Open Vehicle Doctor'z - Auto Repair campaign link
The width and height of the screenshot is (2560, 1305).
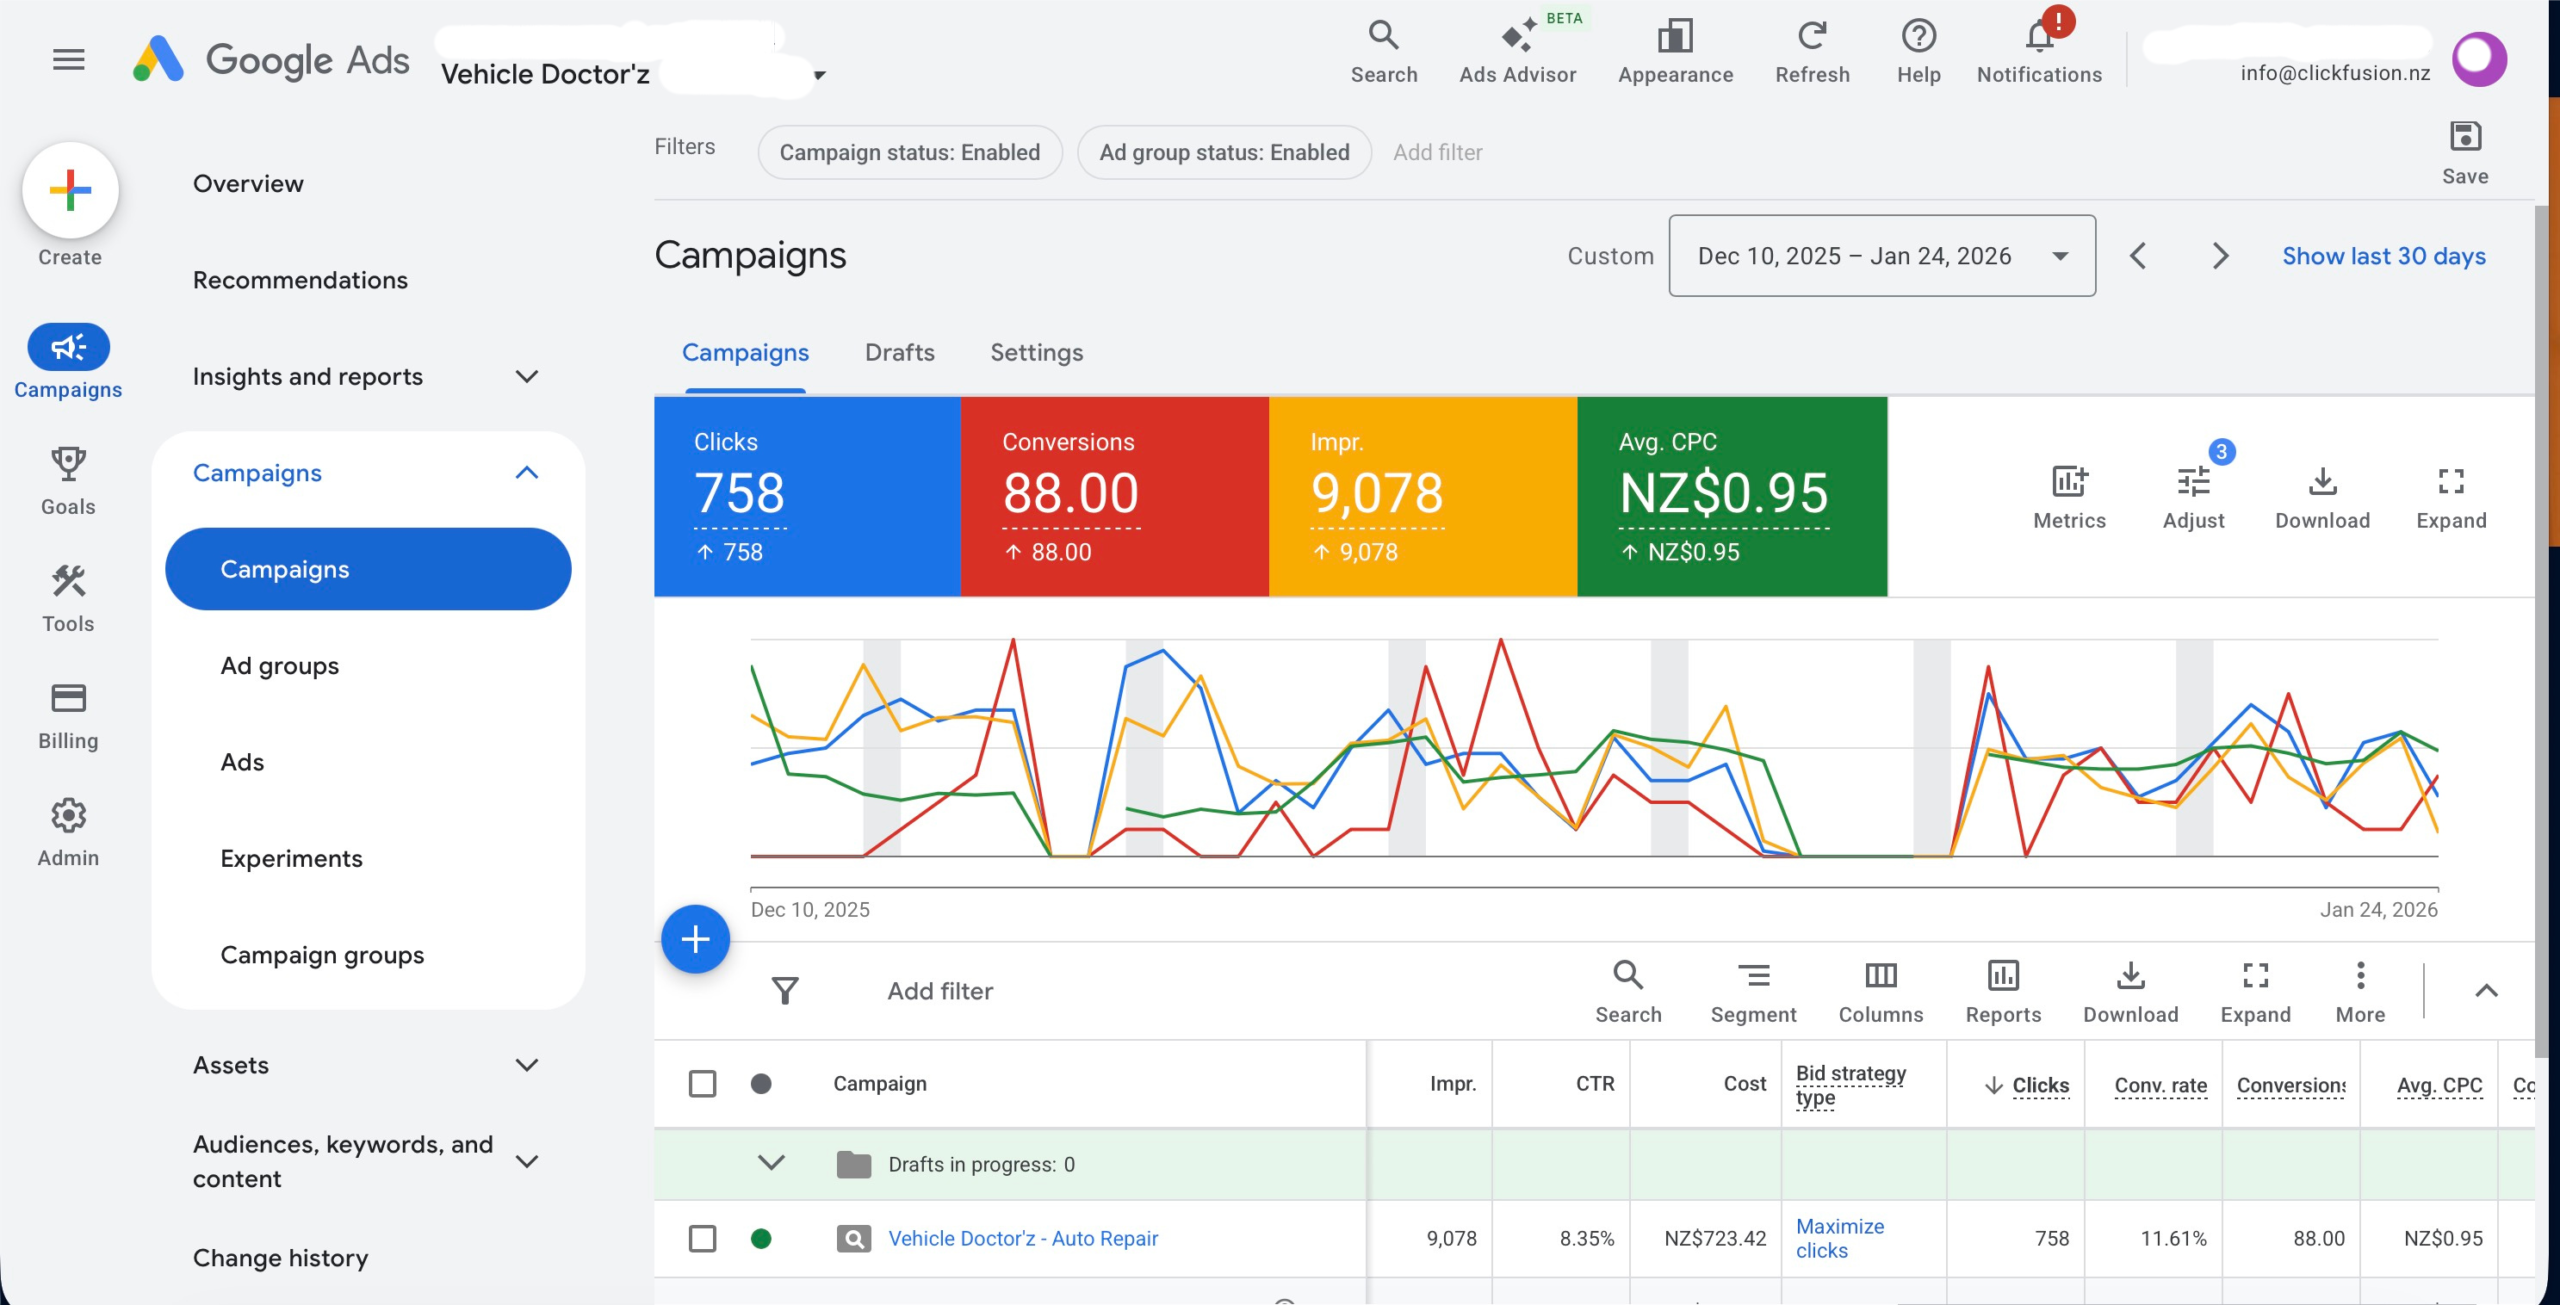click(1023, 1239)
